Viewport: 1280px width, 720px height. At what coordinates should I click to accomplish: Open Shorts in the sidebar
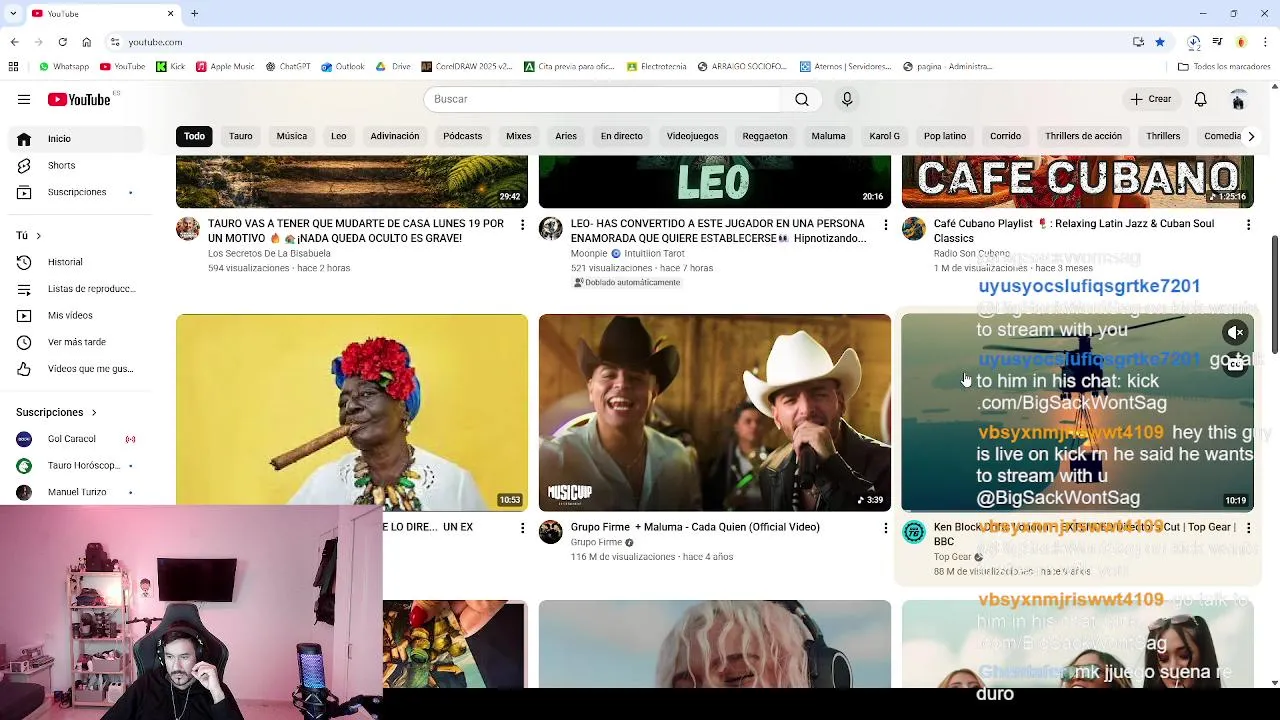tap(76, 165)
